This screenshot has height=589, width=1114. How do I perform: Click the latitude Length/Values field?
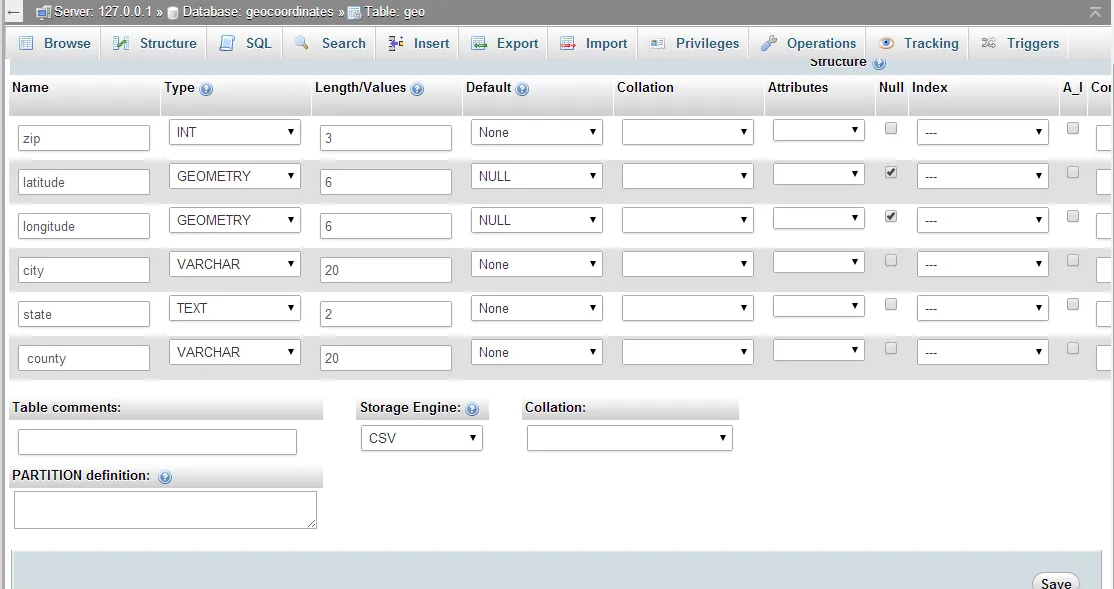click(386, 182)
